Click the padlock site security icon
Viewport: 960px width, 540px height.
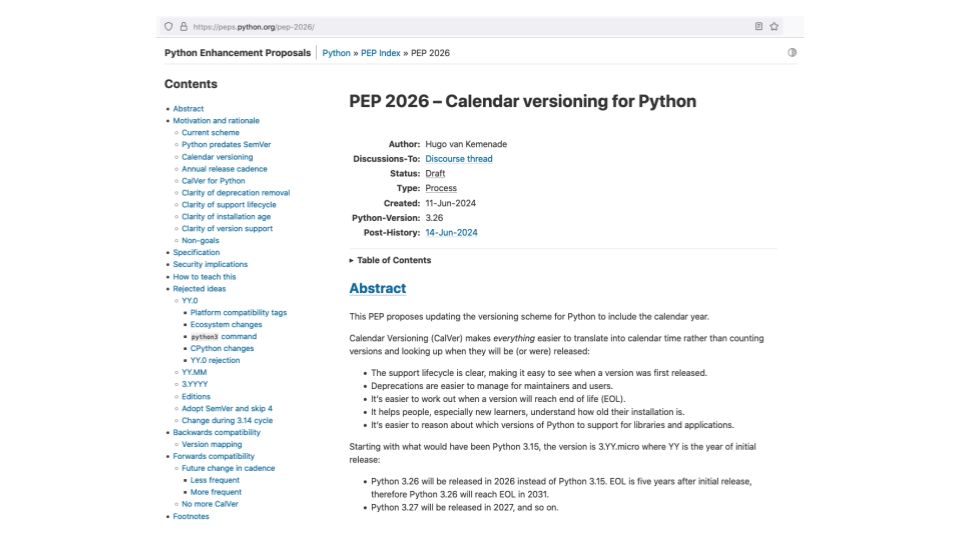point(183,26)
